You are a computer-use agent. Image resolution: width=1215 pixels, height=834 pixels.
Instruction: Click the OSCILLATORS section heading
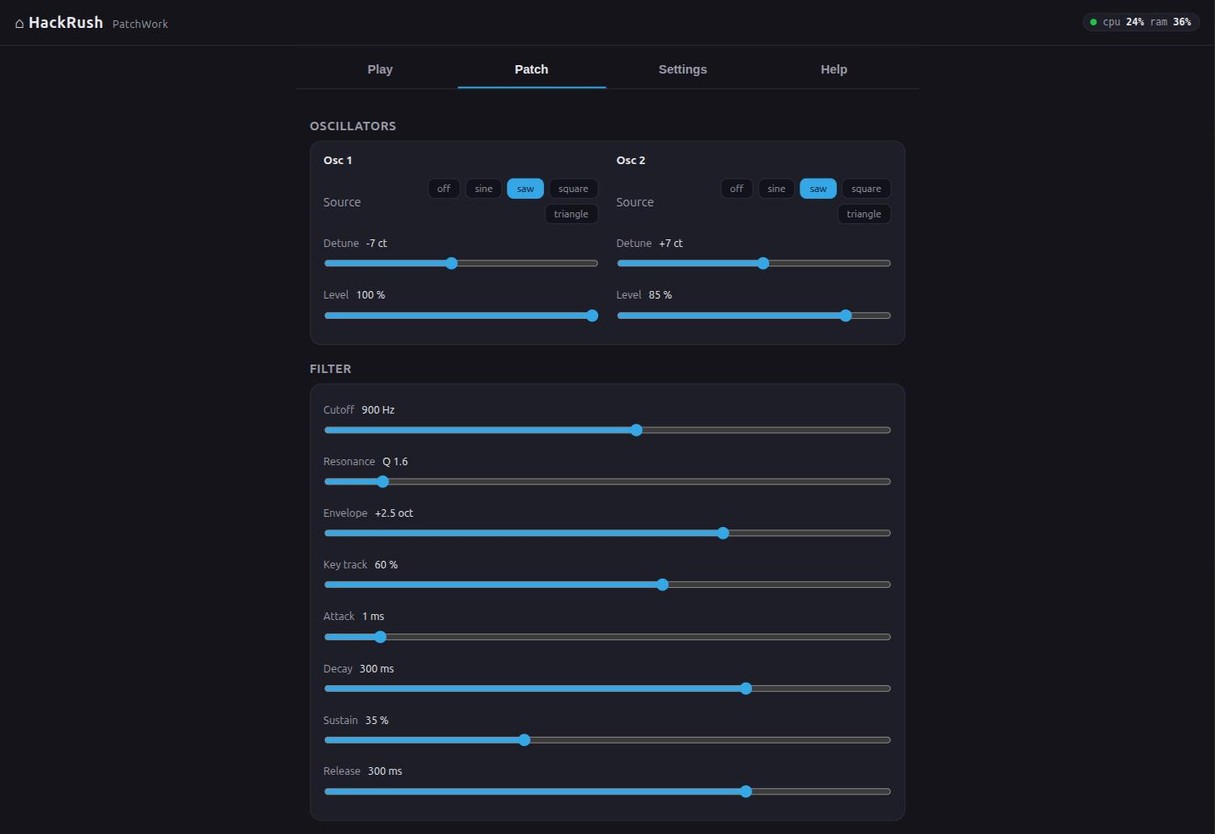[353, 126]
